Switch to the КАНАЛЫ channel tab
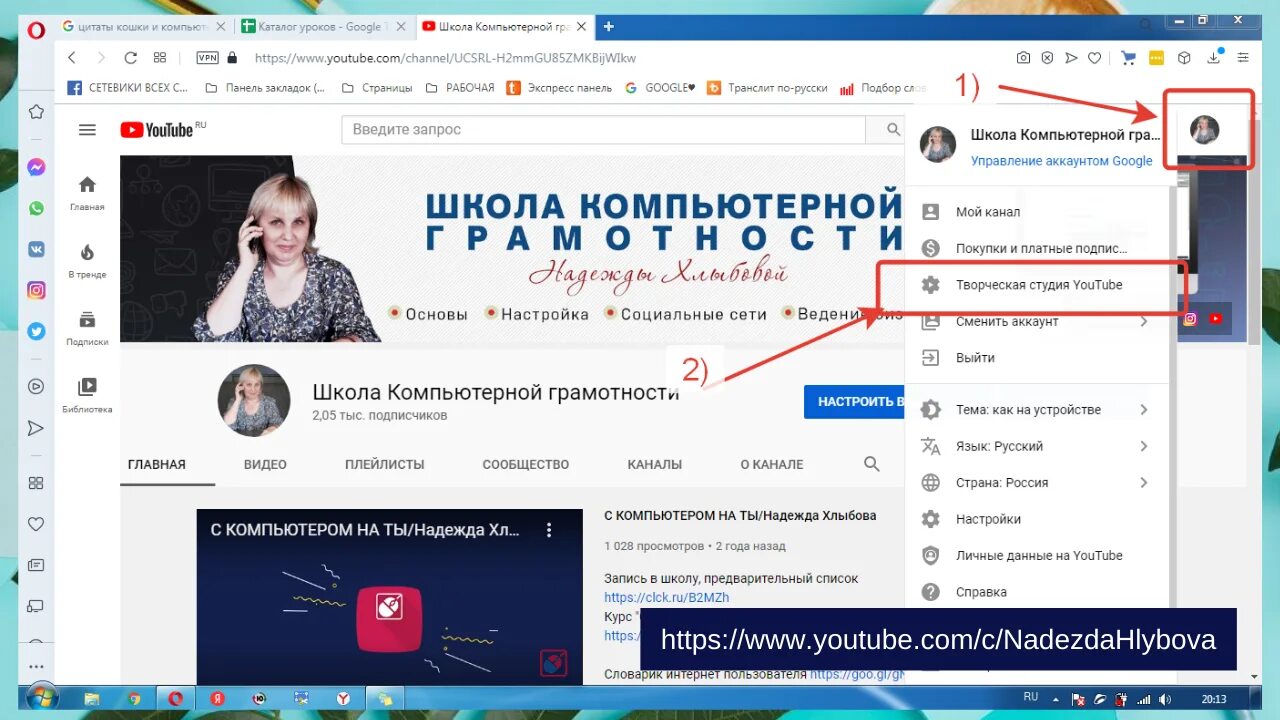Image resolution: width=1280 pixels, height=720 pixels. [x=655, y=464]
